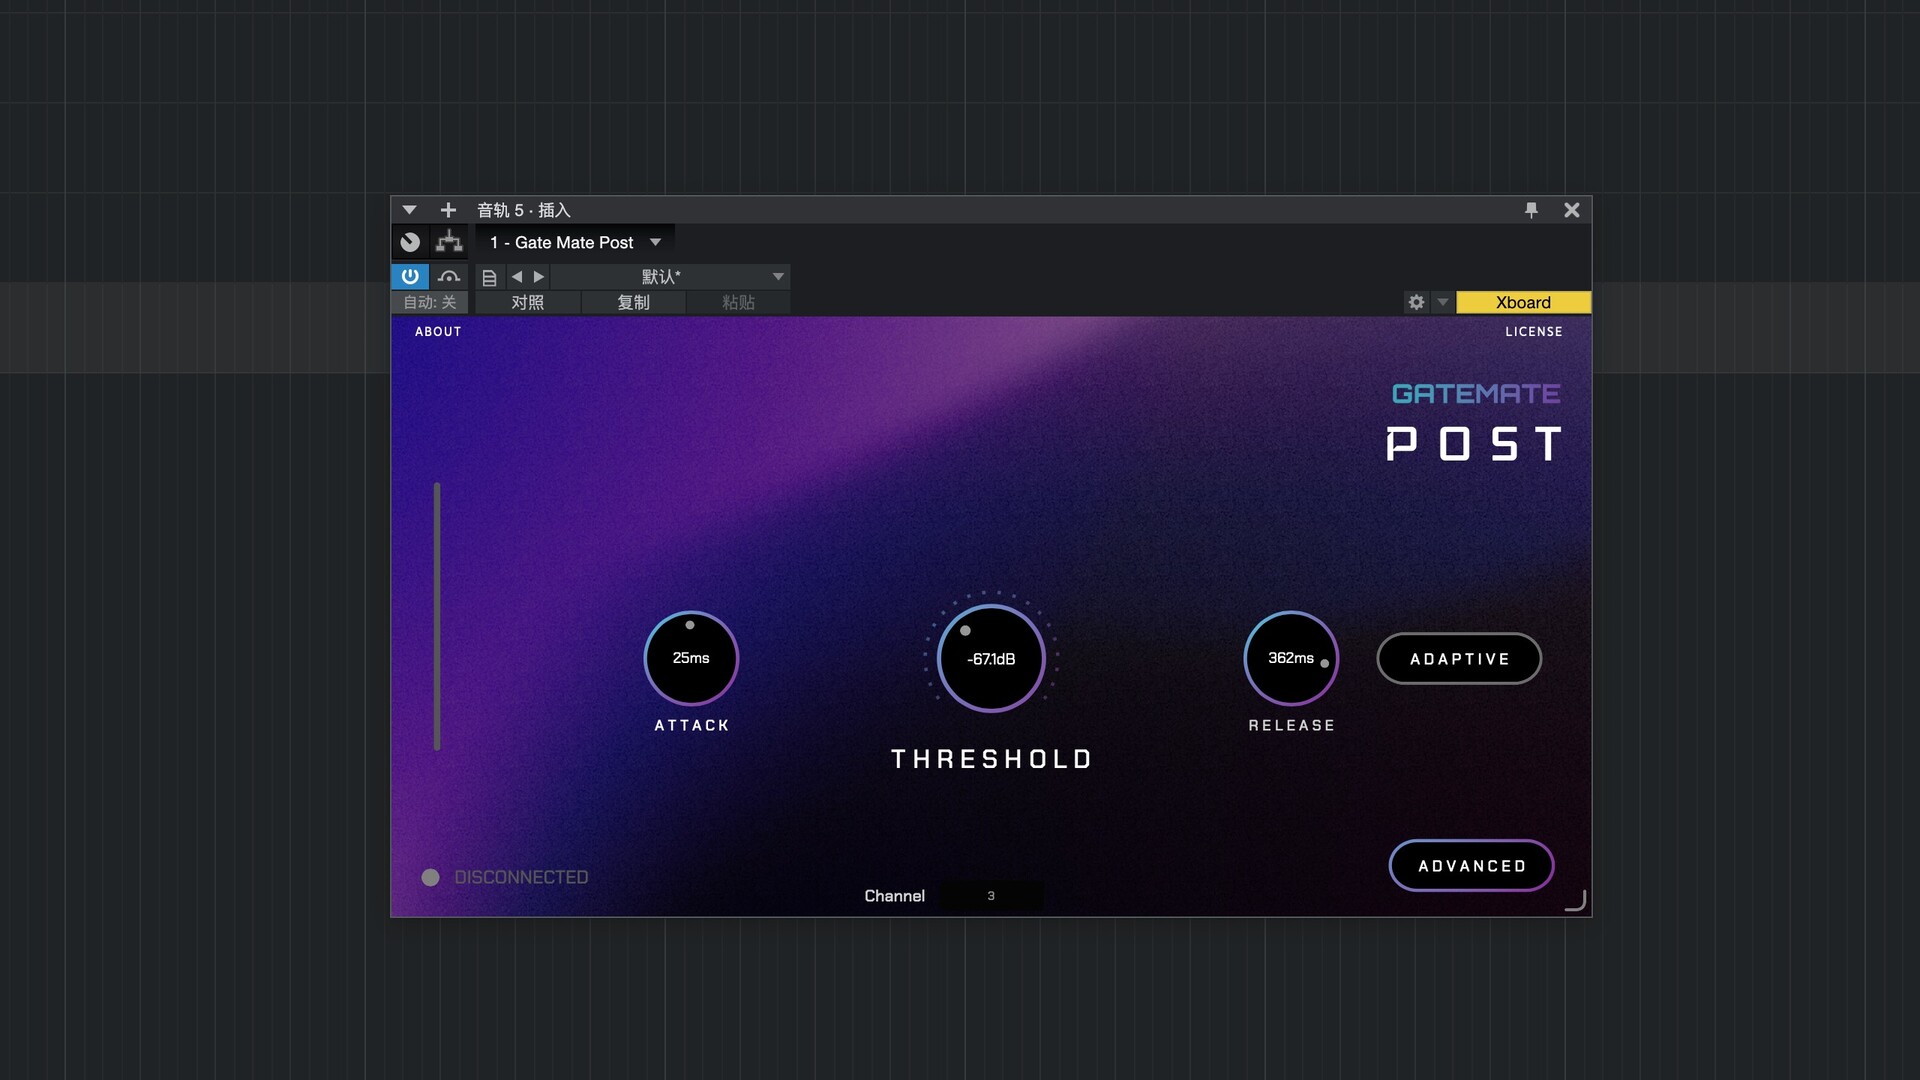Click the round compare dial icon
The width and height of the screenshot is (1920, 1080).
coord(410,242)
